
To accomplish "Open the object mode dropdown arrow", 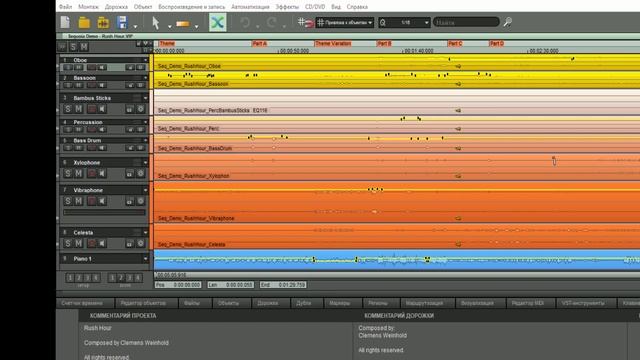I will [196, 27].
